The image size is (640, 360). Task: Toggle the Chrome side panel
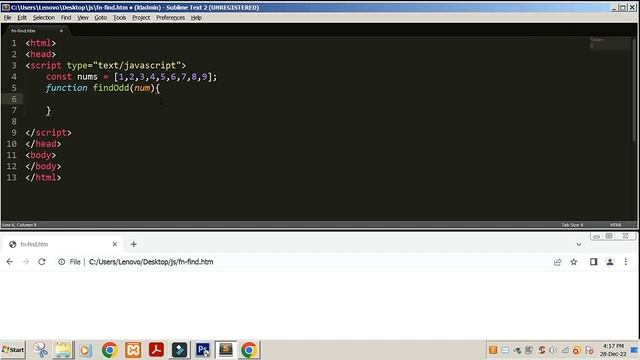pos(593,262)
